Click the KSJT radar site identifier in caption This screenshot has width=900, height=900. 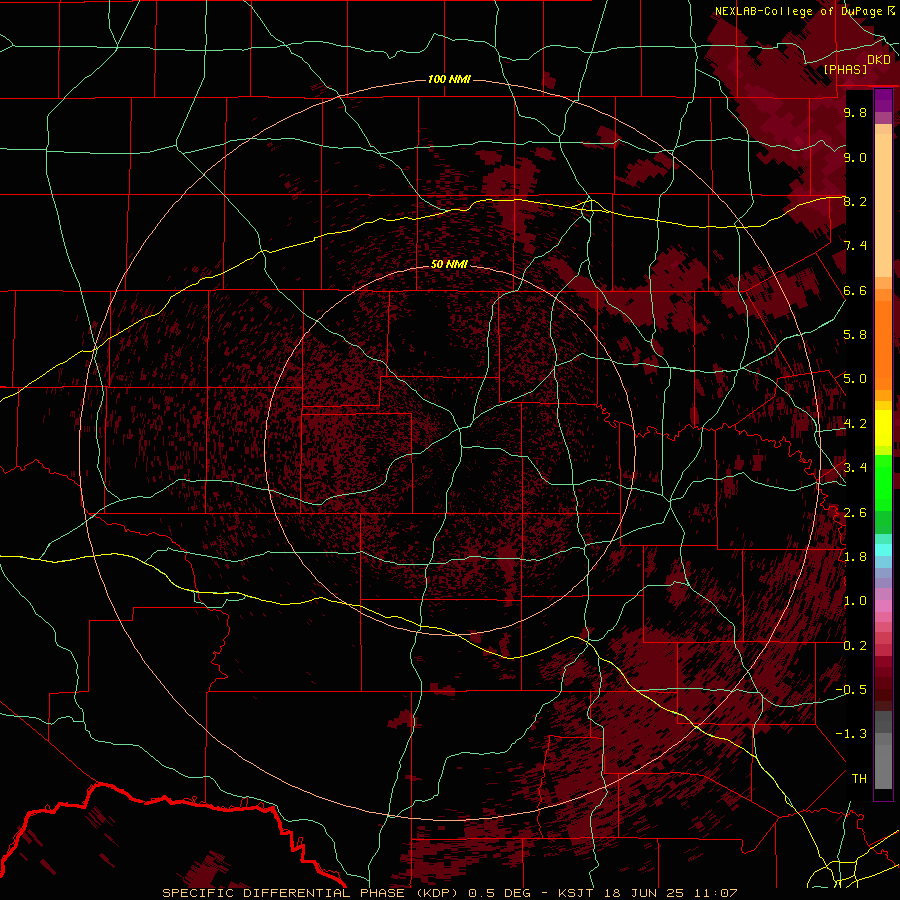(x=575, y=893)
